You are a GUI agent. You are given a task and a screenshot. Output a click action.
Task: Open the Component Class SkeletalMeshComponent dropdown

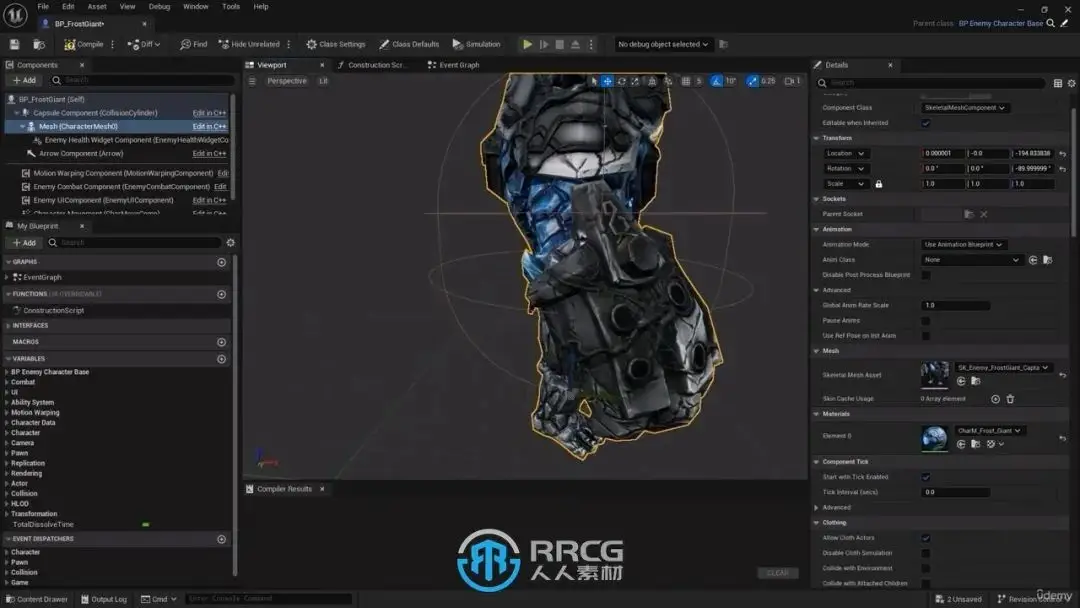(x=965, y=107)
